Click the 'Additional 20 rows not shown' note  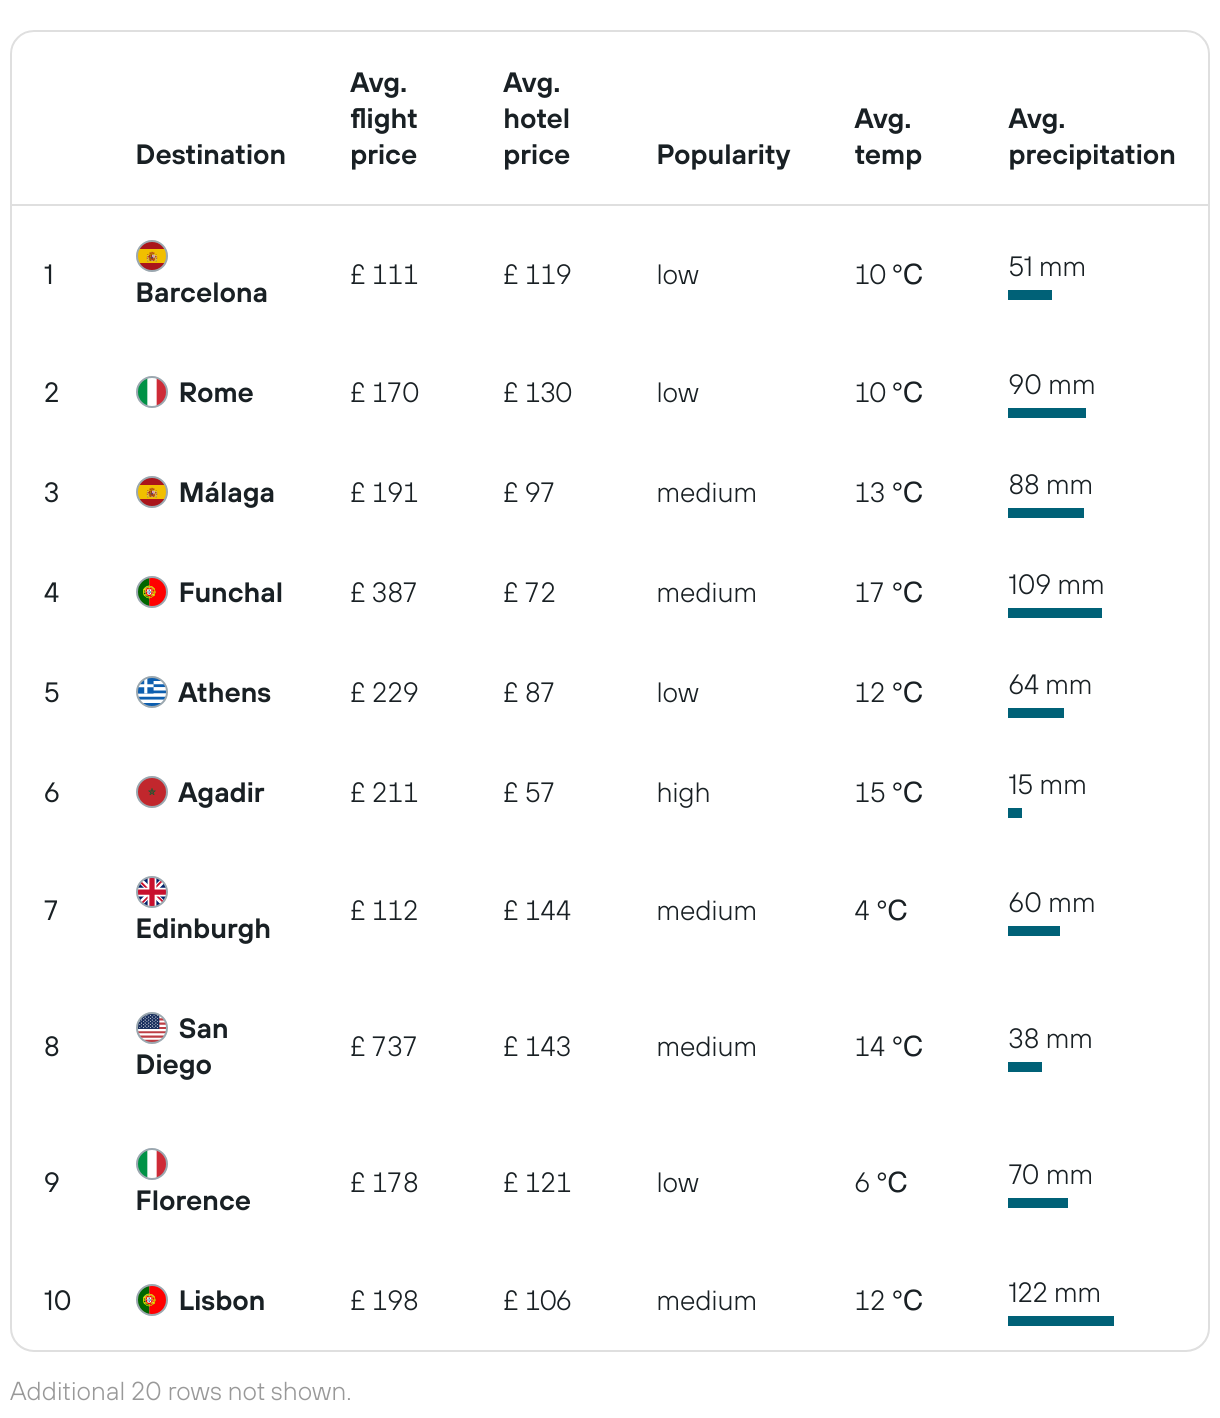click(x=181, y=1391)
